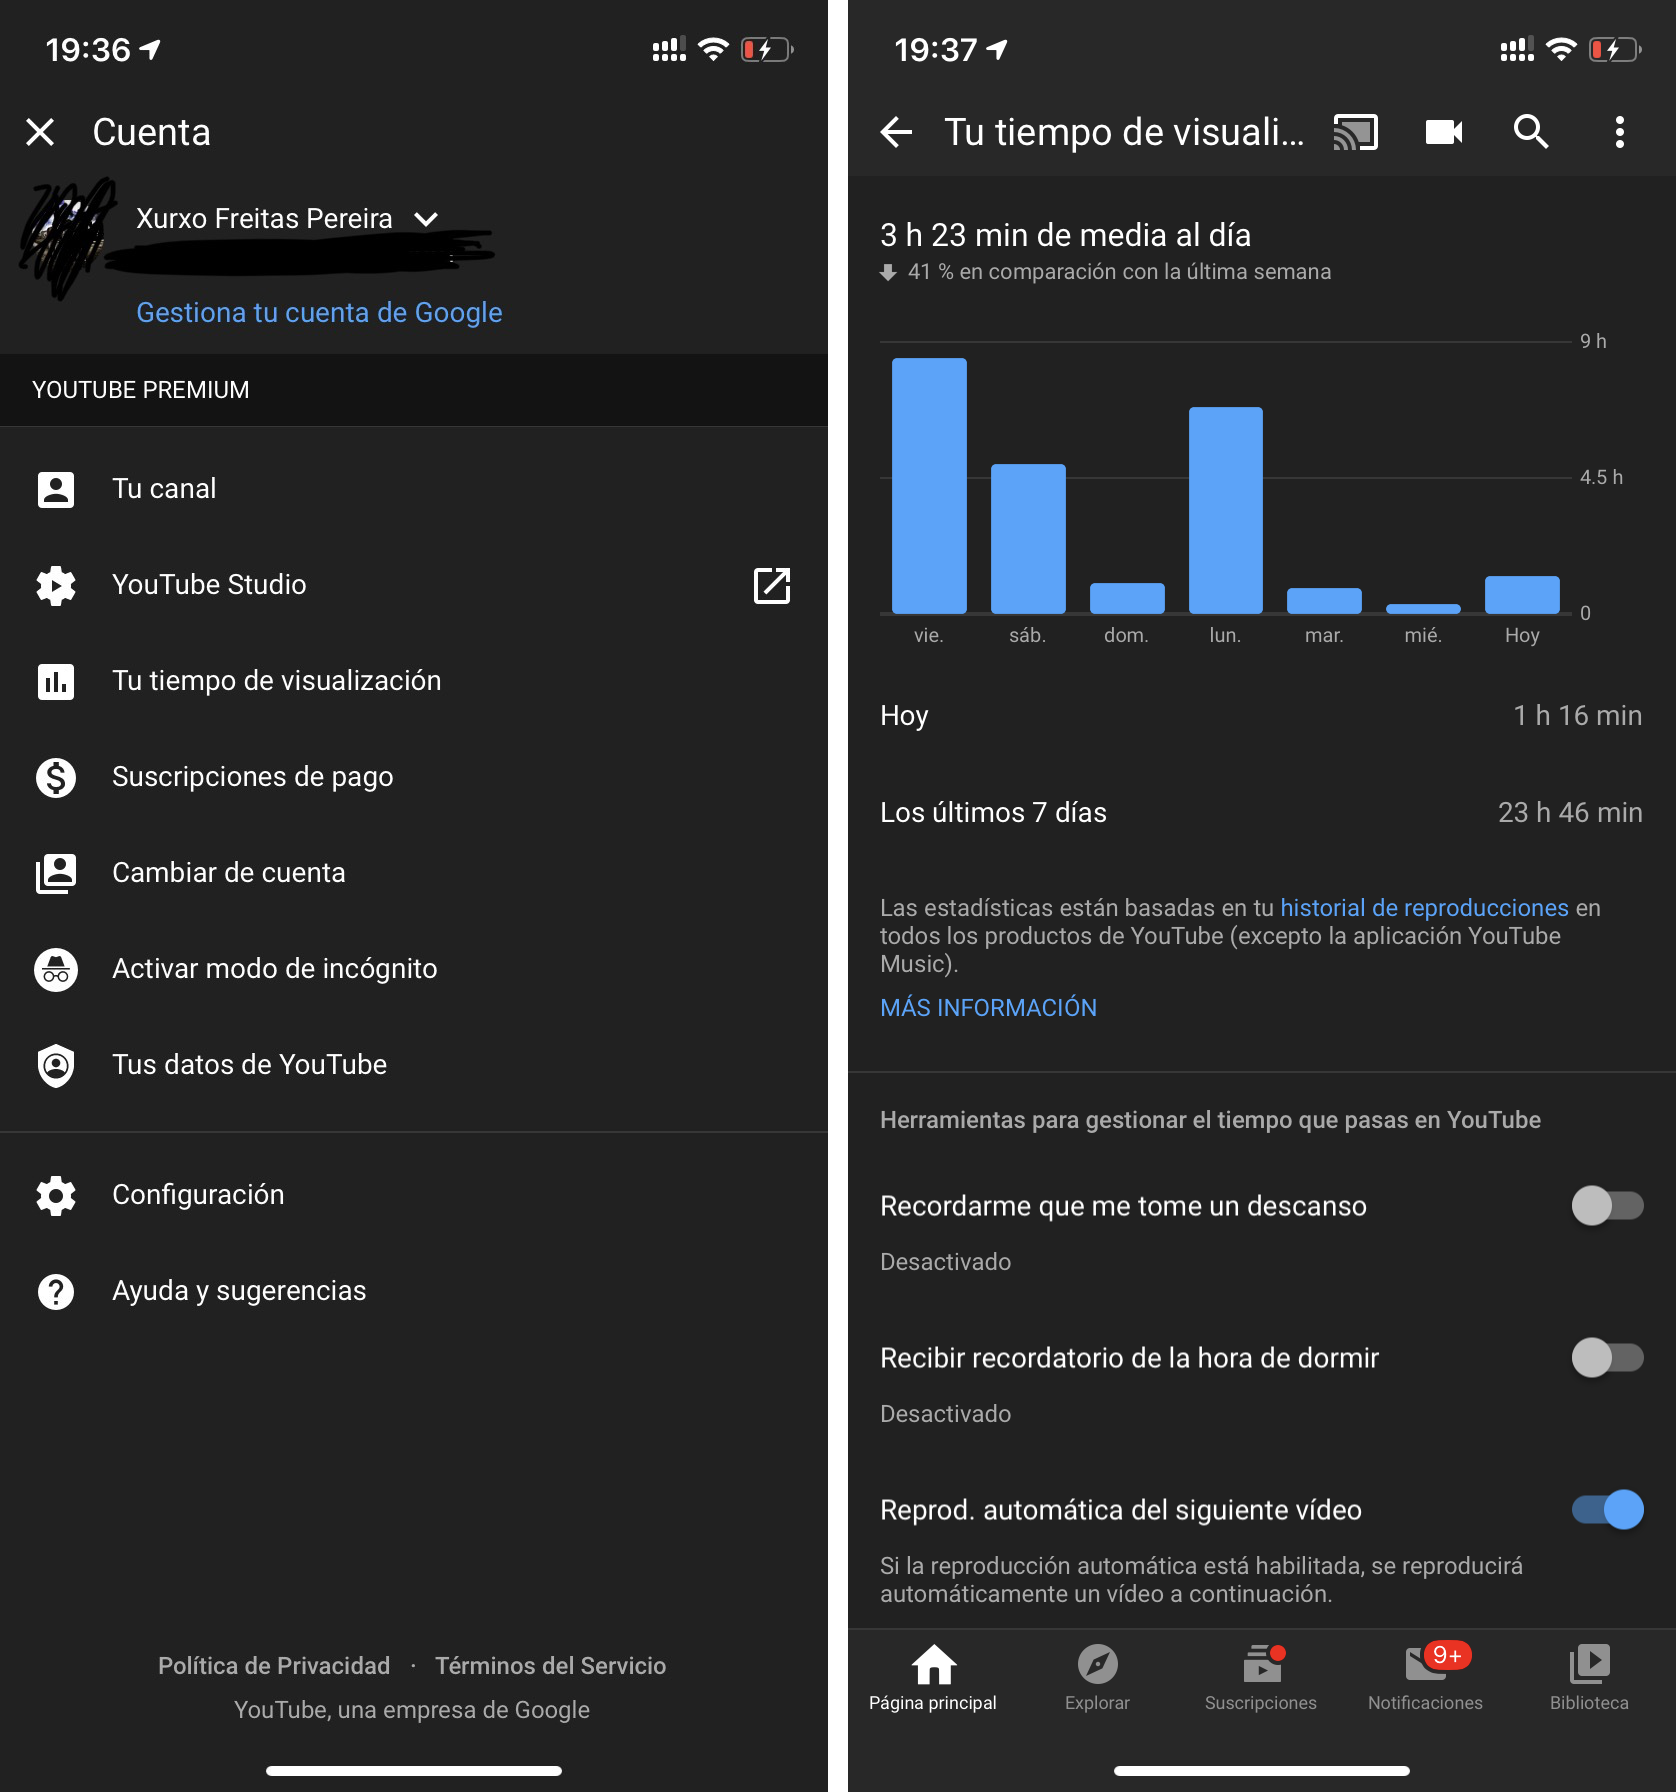The width and height of the screenshot is (1676, 1792).
Task: Open historial de reproducciones link
Action: [x=1424, y=908]
